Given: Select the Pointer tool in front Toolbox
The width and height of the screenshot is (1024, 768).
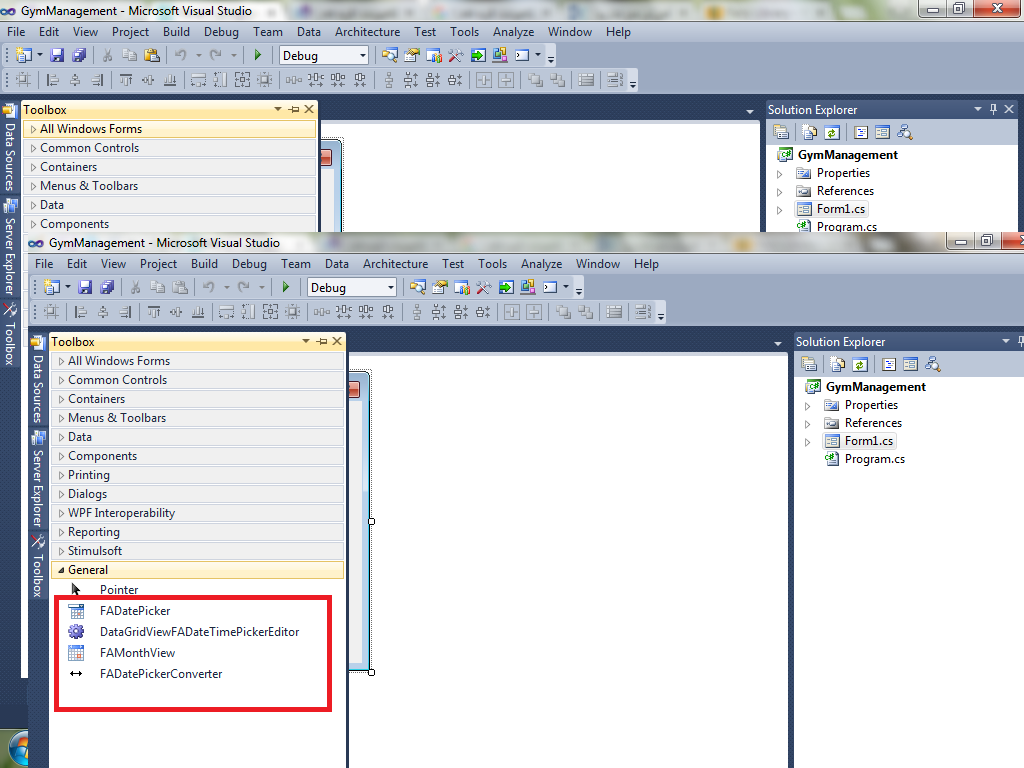Looking at the screenshot, I should click(119, 590).
